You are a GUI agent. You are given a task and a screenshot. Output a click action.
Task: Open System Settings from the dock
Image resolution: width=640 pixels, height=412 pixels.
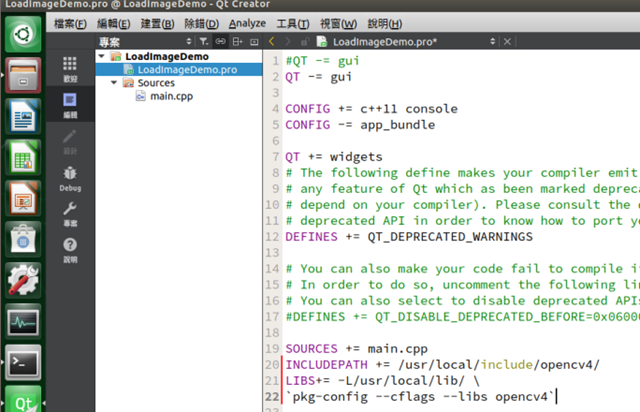[x=23, y=281]
